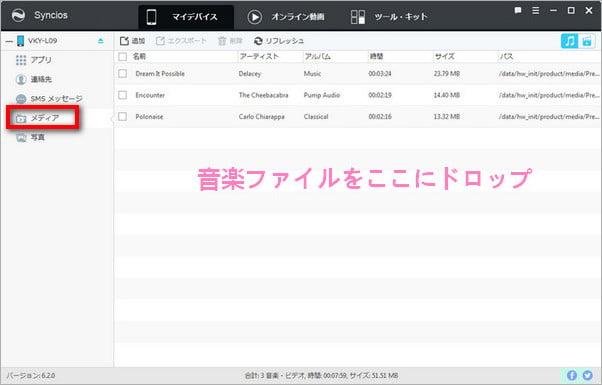Sort by 時間 column header
The height and width of the screenshot is (385, 602).
pyautogui.click(x=377, y=56)
